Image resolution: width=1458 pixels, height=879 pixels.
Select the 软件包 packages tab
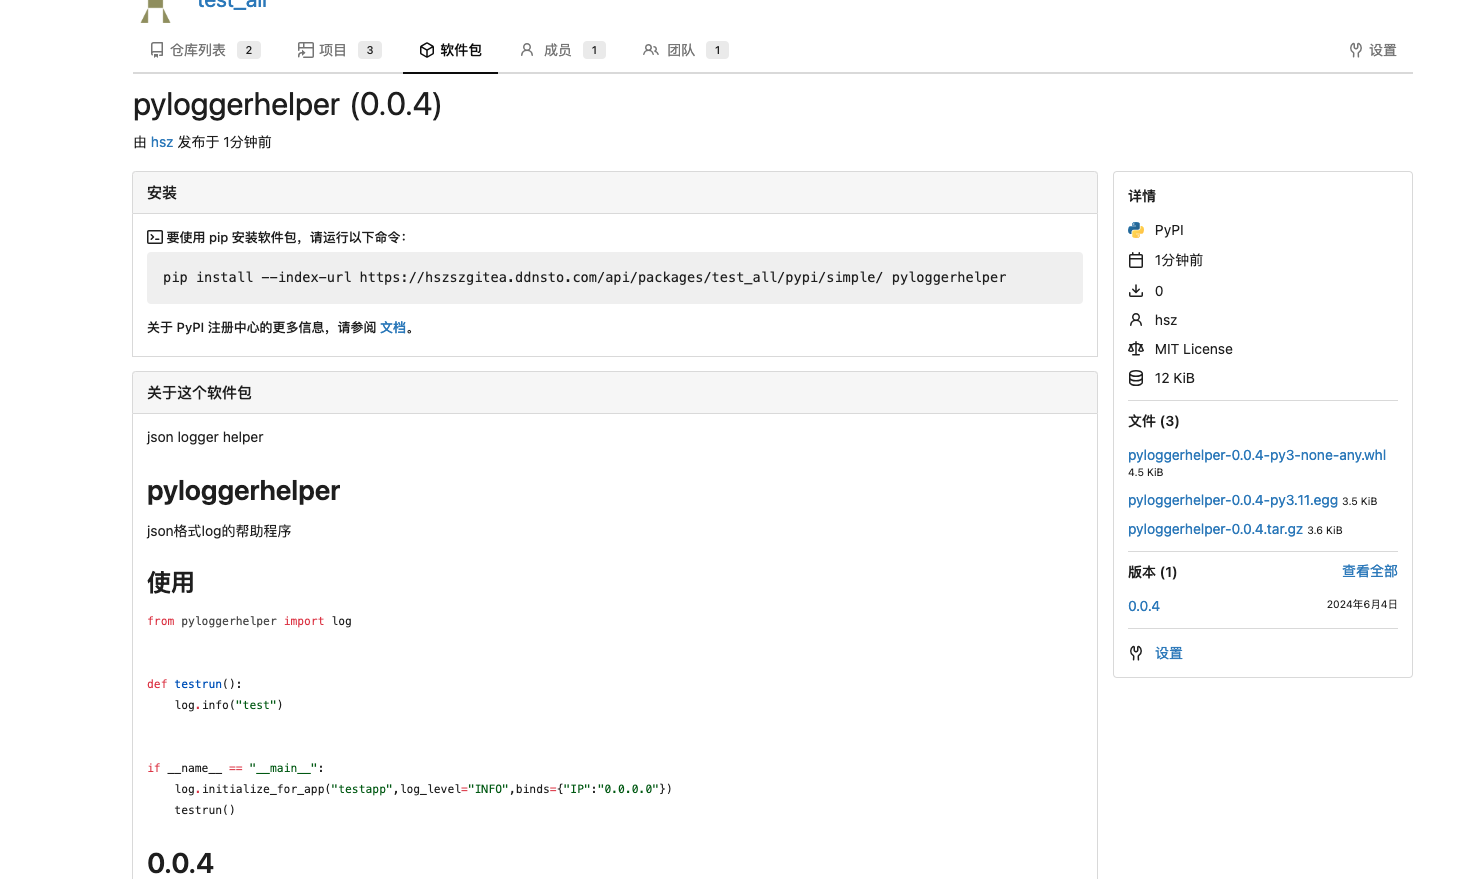450,50
